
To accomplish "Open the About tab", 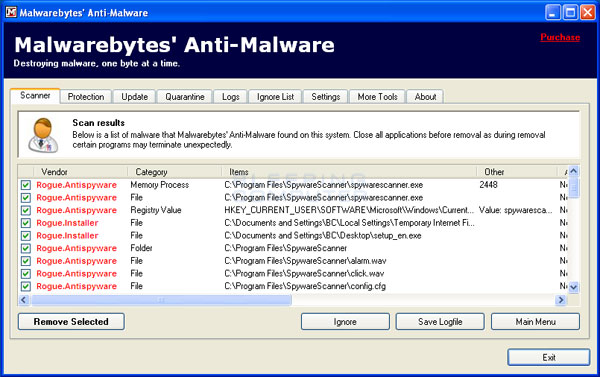I will pos(425,97).
